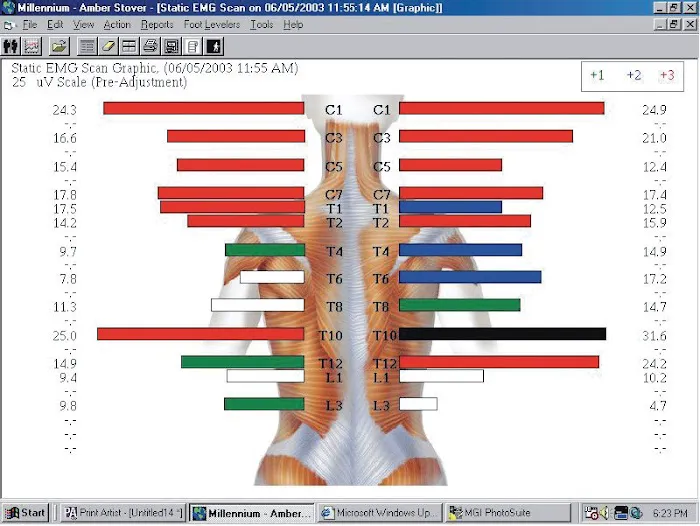700x526 pixels.
Task: Click the graph chart toolbar icon
Action: click(32, 46)
